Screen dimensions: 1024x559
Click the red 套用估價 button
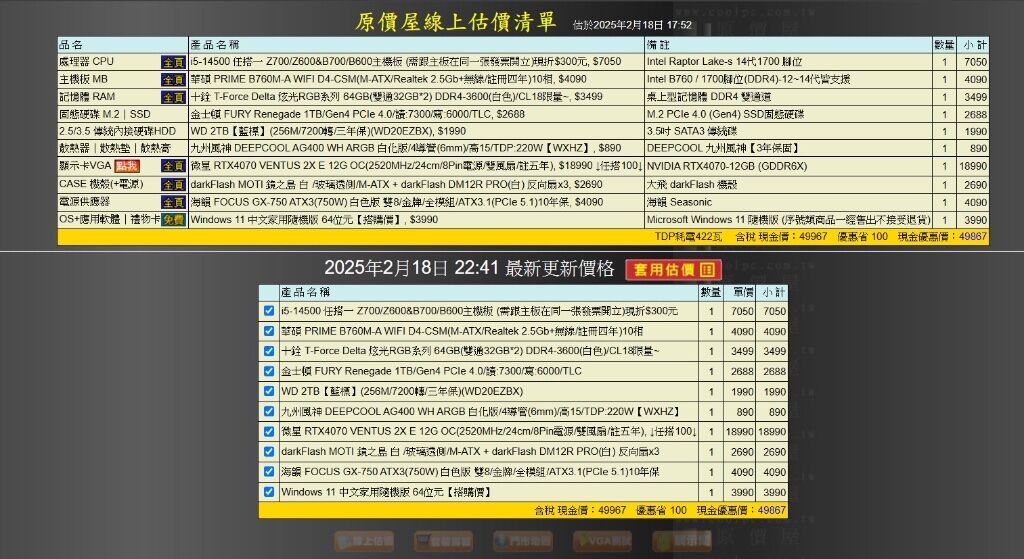(x=673, y=270)
